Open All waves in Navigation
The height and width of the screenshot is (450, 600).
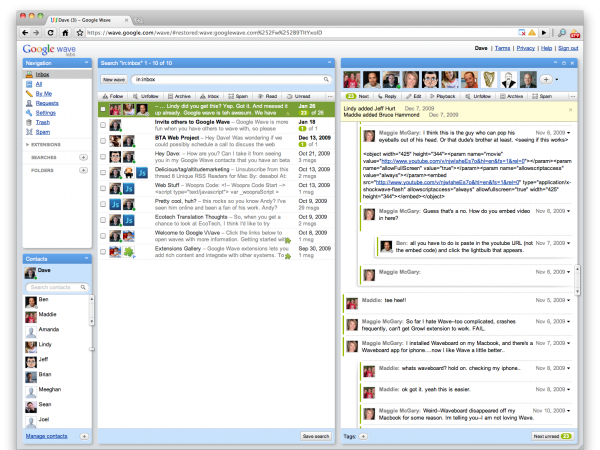(39, 84)
